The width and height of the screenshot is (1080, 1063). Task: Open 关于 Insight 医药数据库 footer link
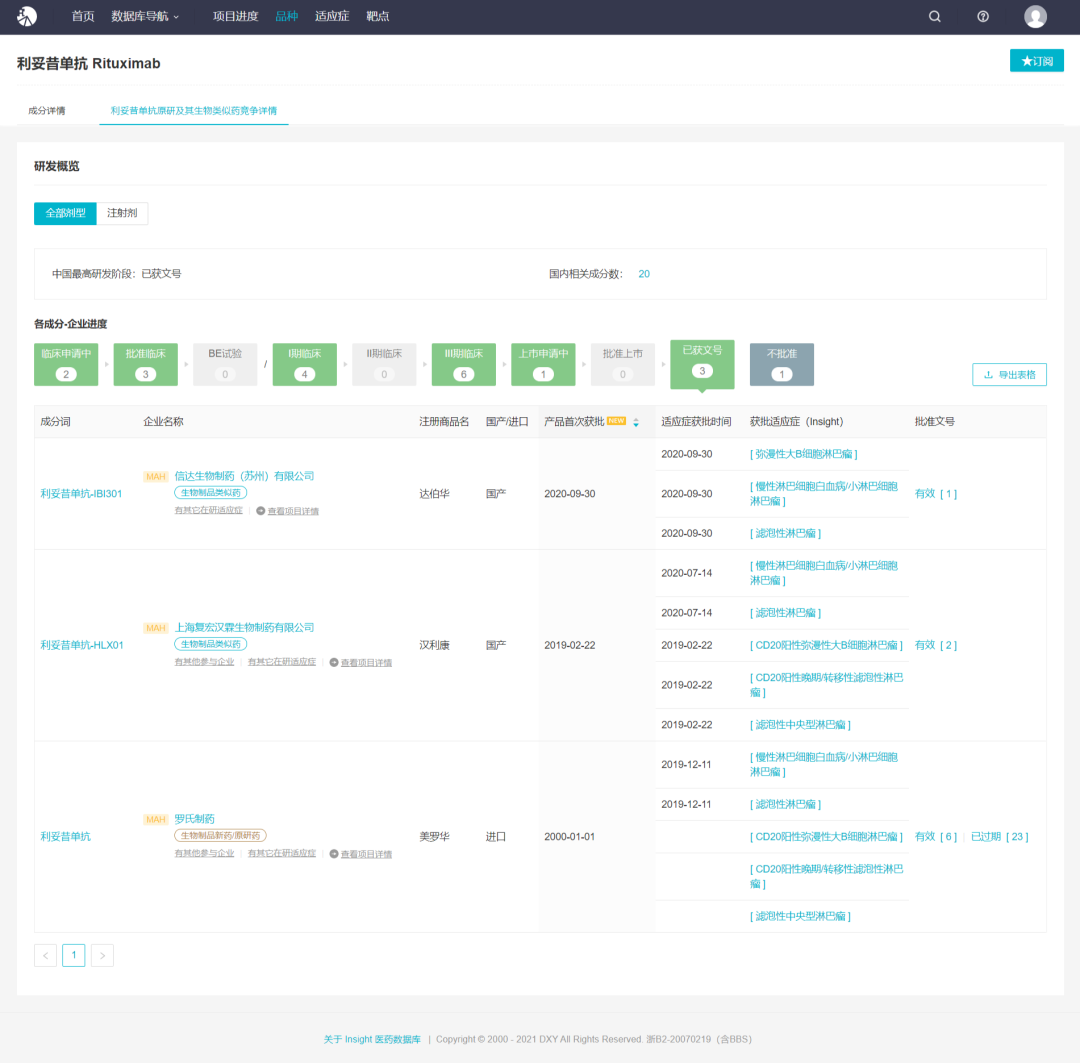click(x=373, y=1040)
